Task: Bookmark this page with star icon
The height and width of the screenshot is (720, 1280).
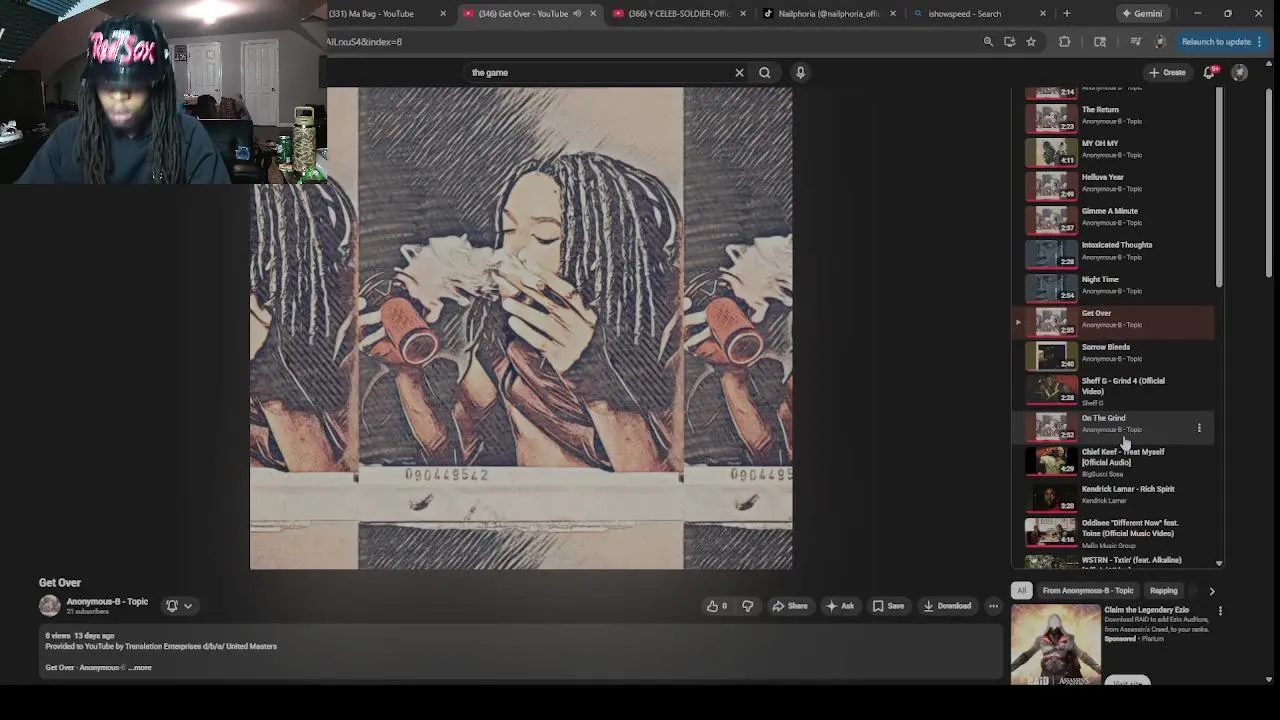Action: (x=1031, y=42)
